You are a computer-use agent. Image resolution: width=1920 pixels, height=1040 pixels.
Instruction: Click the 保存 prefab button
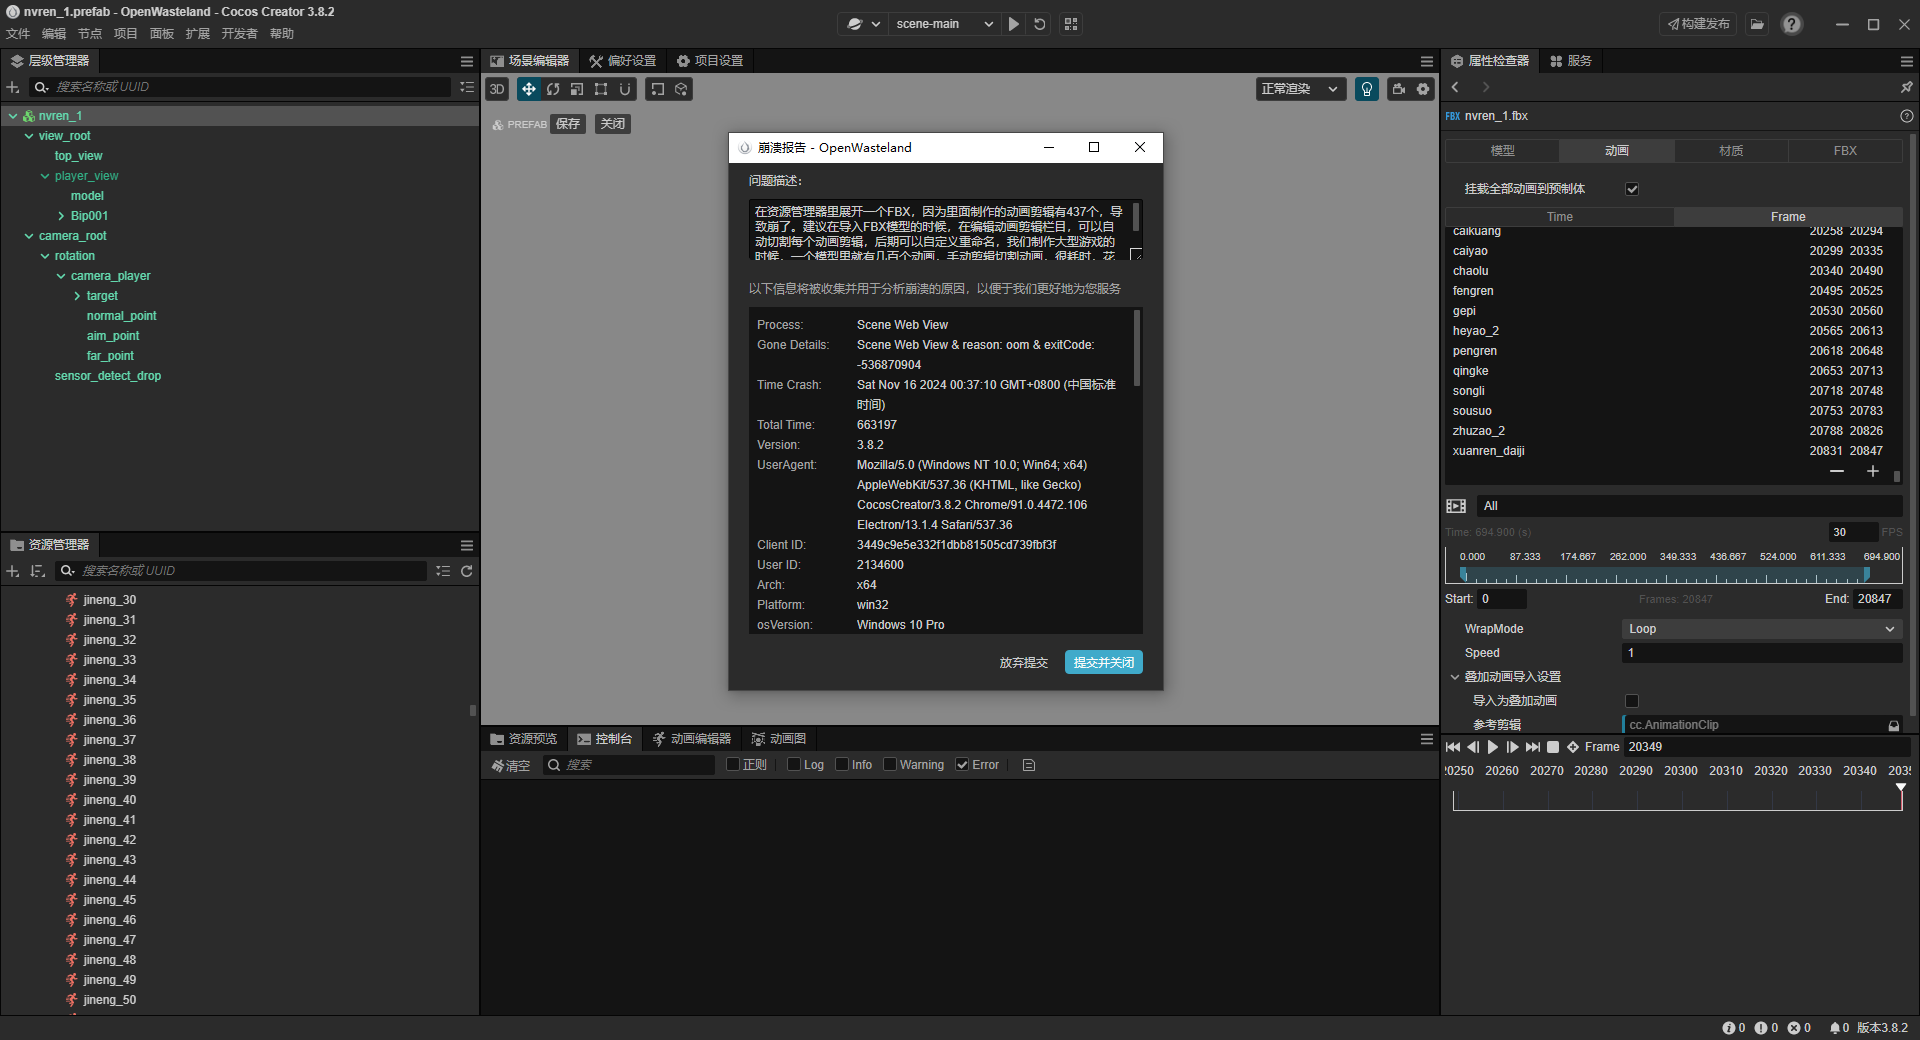(x=568, y=124)
